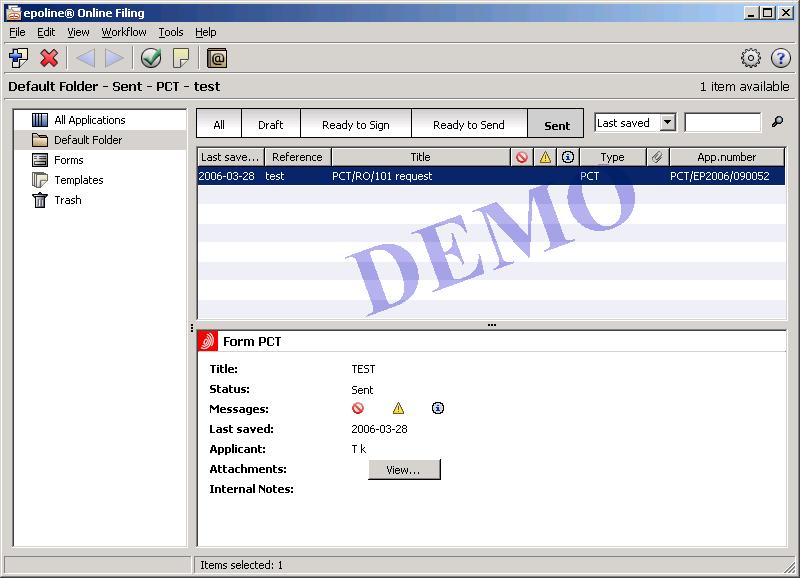Sort by the paperclip attachment column
Viewport: 800px width, 578px height.
point(658,157)
